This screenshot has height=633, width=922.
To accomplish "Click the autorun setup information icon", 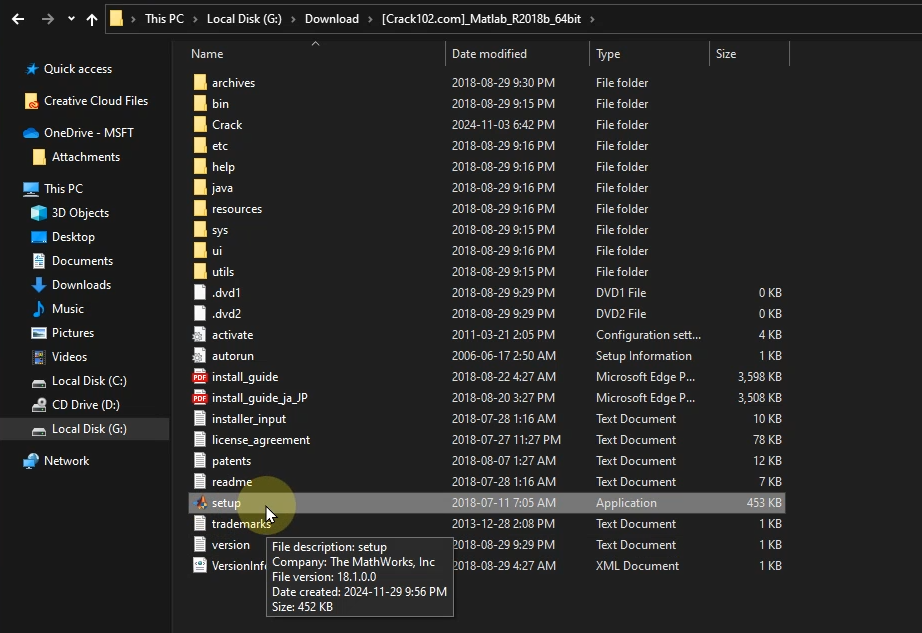I will [200, 356].
